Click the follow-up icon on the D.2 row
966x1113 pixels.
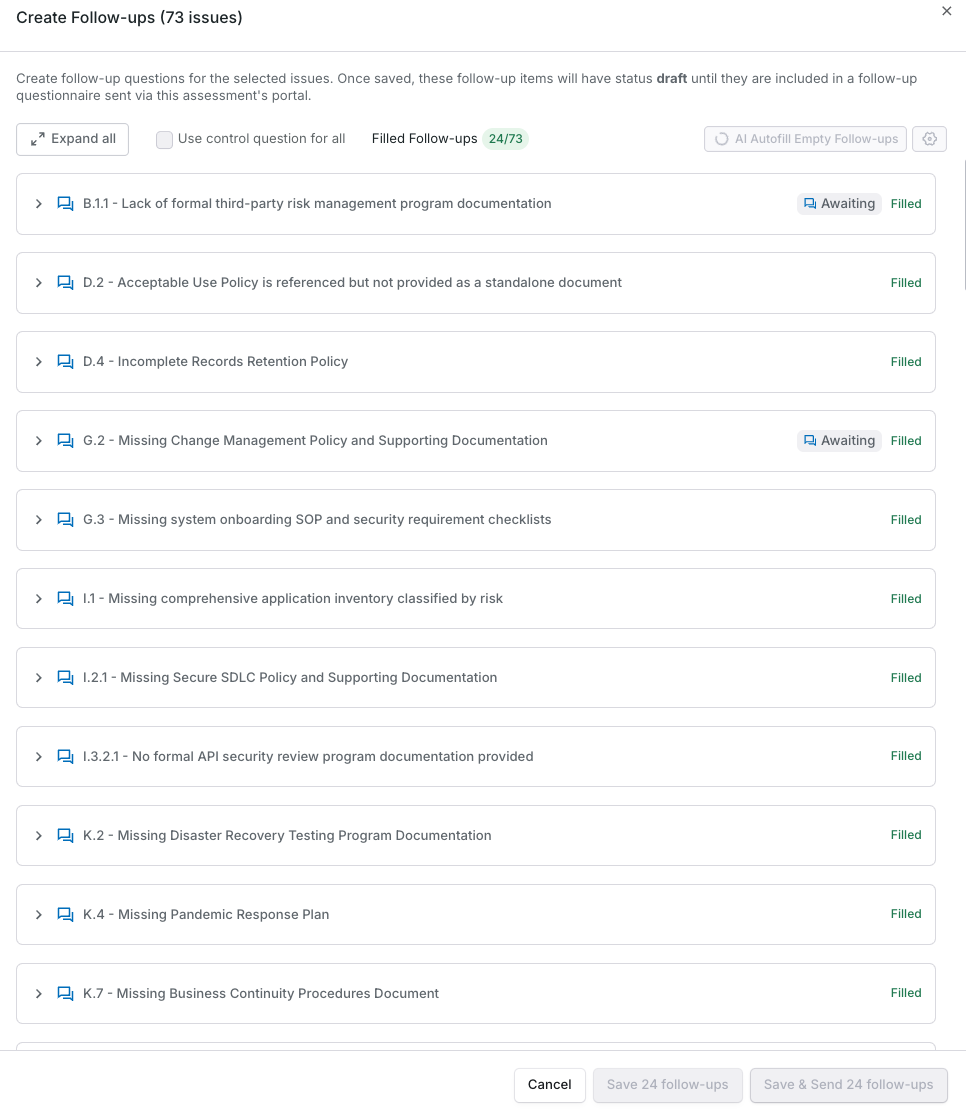65,283
